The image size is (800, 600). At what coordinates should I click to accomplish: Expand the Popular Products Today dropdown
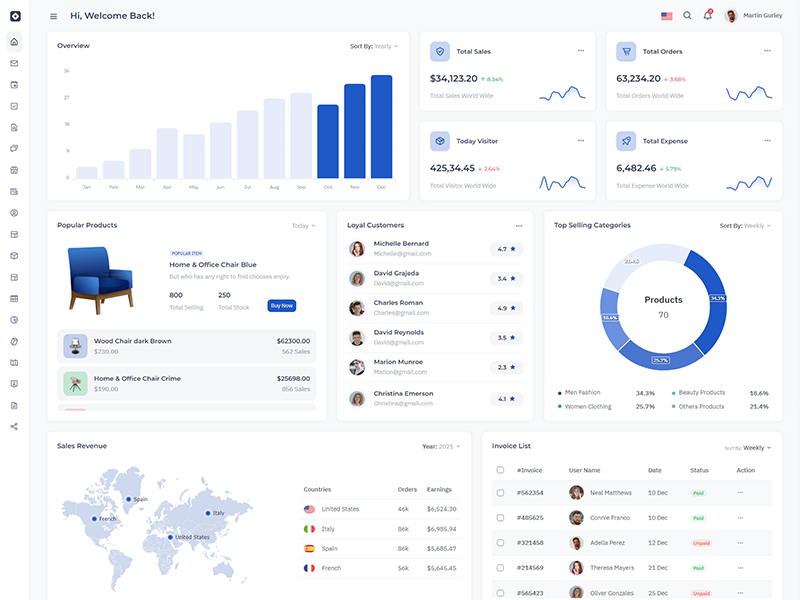303,226
